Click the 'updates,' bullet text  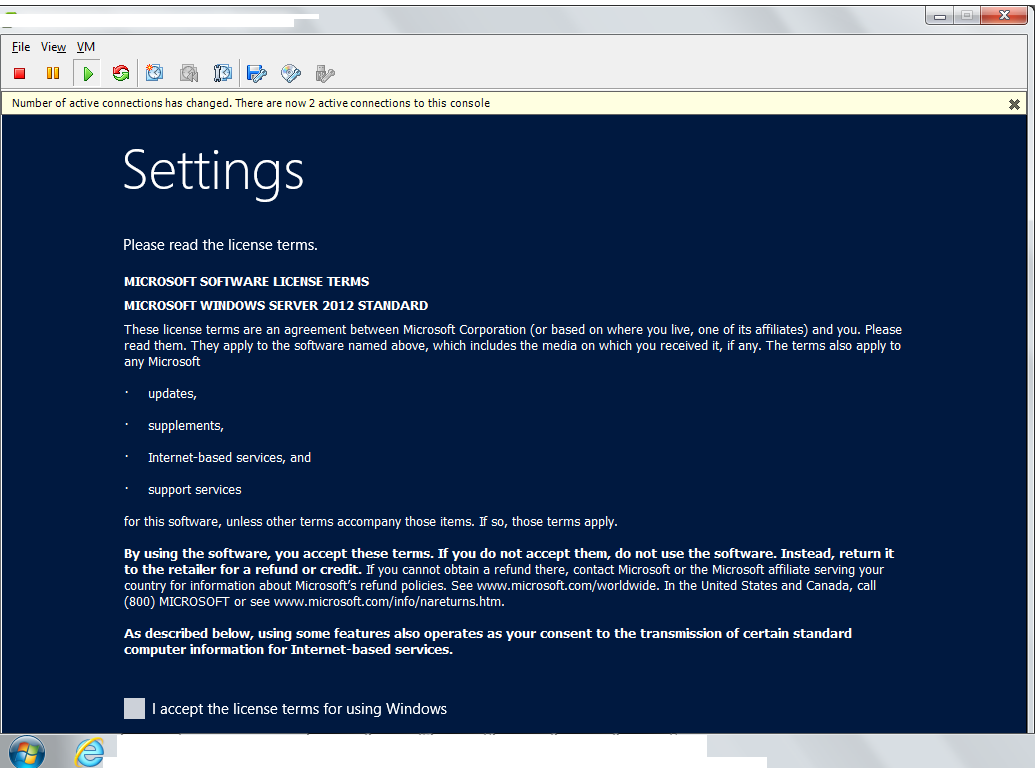[172, 394]
